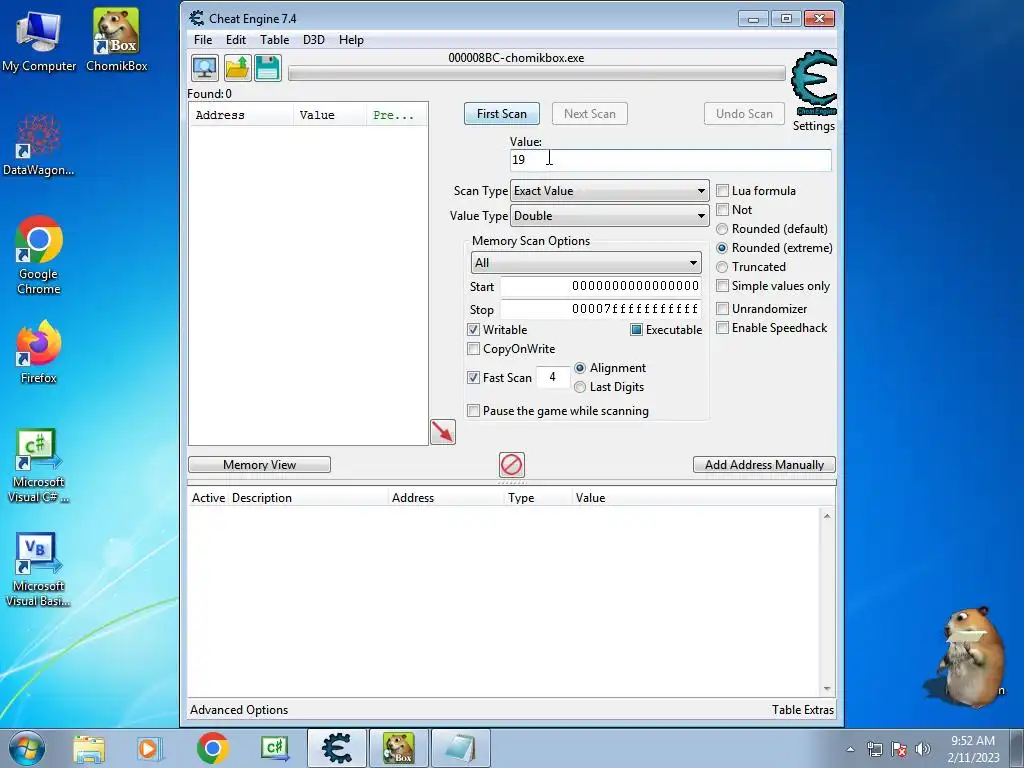Click the red clear list icon
Screen dimensions: 1024x768
511,465
